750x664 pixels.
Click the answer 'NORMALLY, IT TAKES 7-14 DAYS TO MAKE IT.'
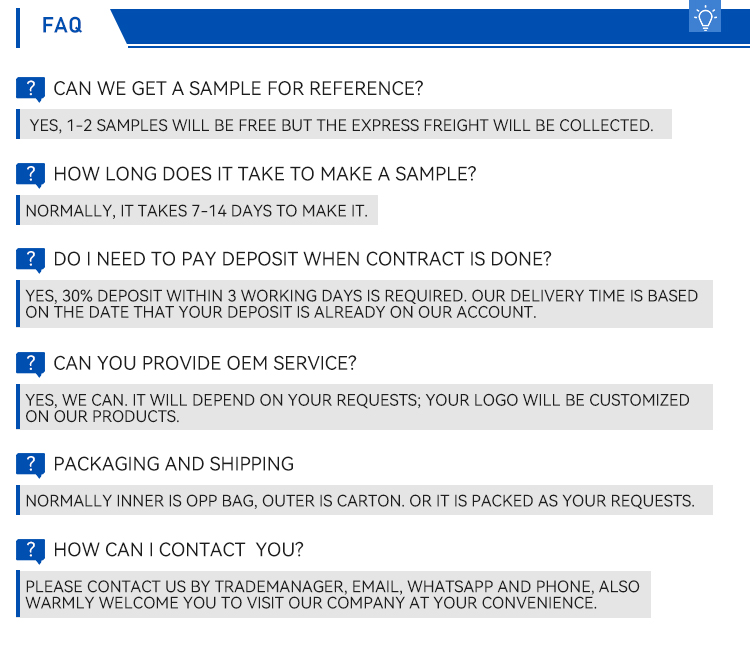[x=197, y=211]
